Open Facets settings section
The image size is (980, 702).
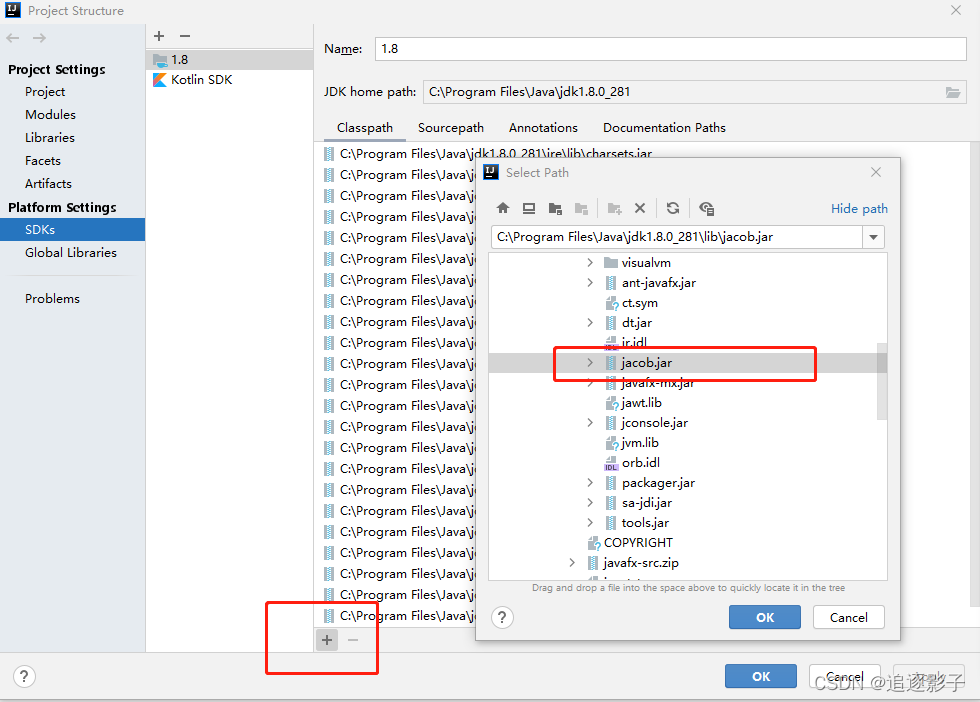[43, 161]
